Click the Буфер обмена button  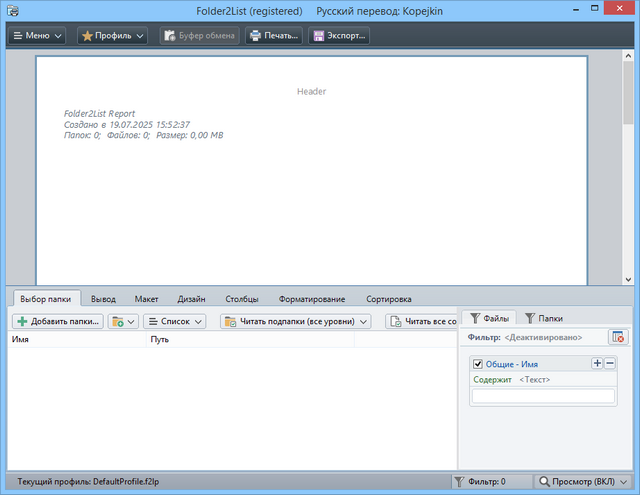pyautogui.click(x=200, y=36)
